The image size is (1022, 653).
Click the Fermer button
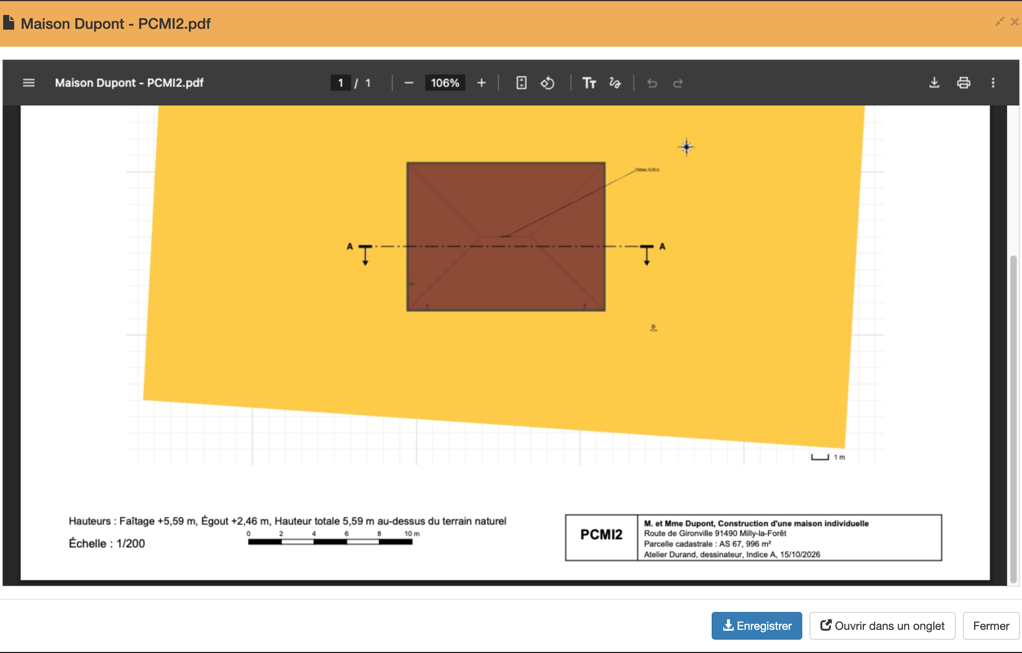(991, 626)
